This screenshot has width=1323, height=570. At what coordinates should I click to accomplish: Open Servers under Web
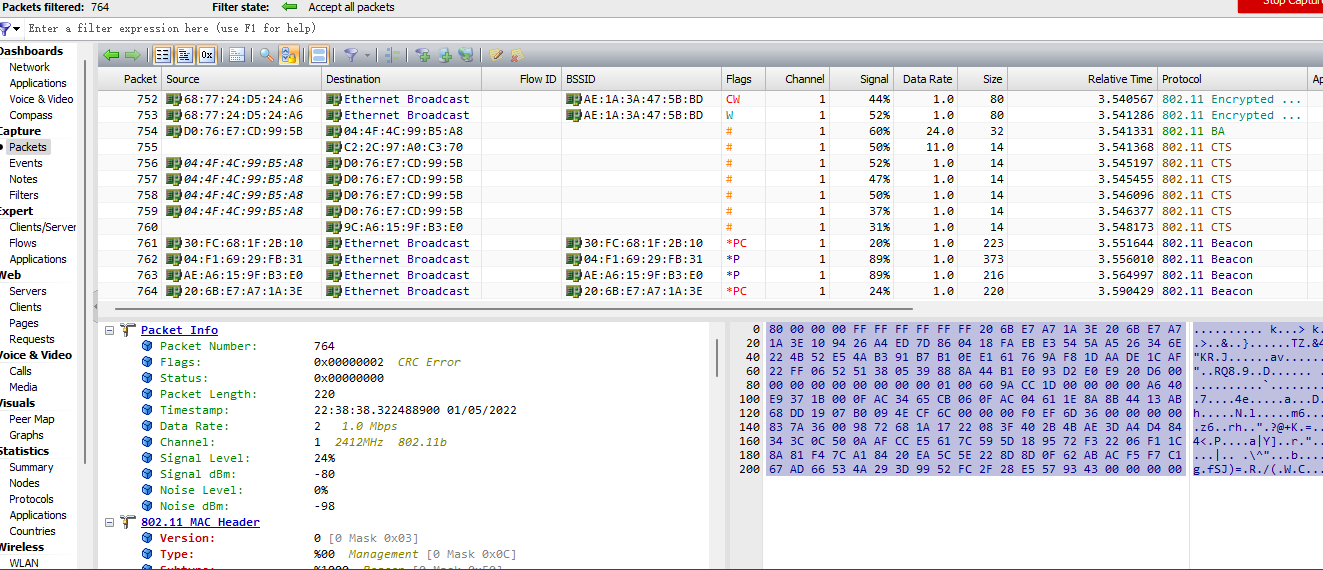(x=28, y=291)
